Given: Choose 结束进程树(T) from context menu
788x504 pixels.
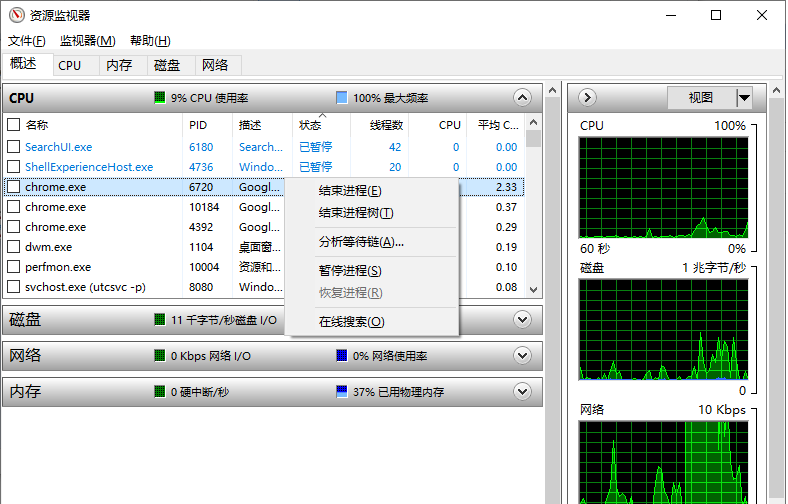Looking at the screenshot, I should (x=372, y=213).
